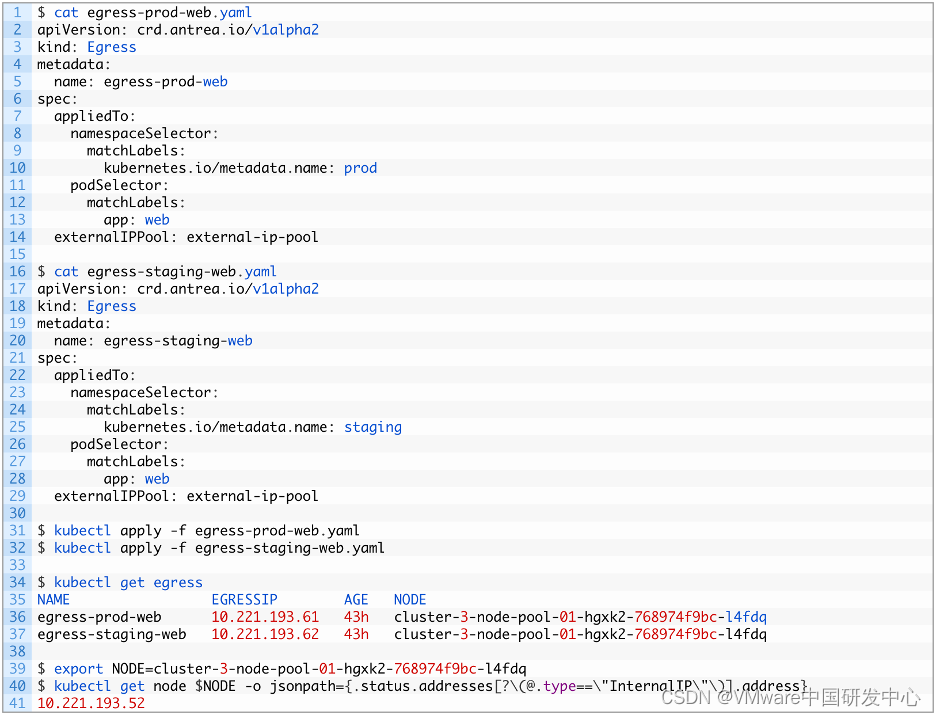The height and width of the screenshot is (716, 936).
Task: Click the node name in egress-staging-web row
Action: [x=580, y=634]
